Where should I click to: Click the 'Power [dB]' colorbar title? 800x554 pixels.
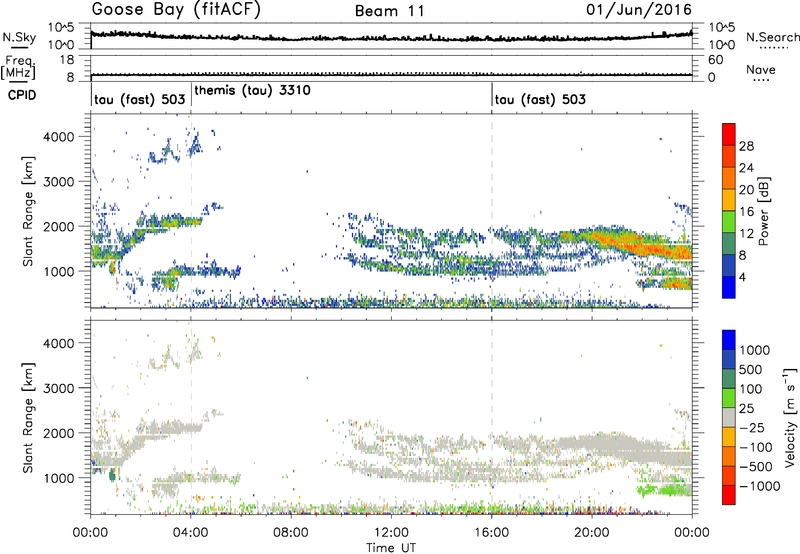pyautogui.click(x=764, y=211)
